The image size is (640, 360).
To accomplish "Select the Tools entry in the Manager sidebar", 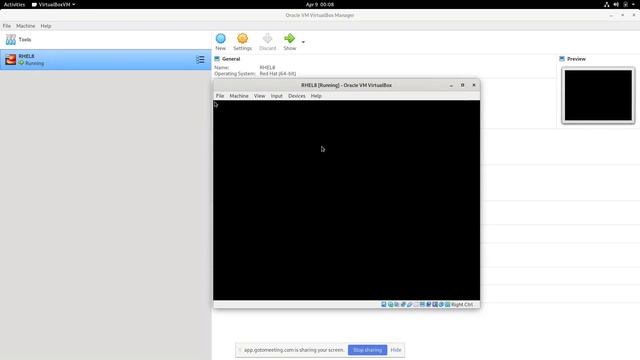I will pyautogui.click(x=106, y=40).
